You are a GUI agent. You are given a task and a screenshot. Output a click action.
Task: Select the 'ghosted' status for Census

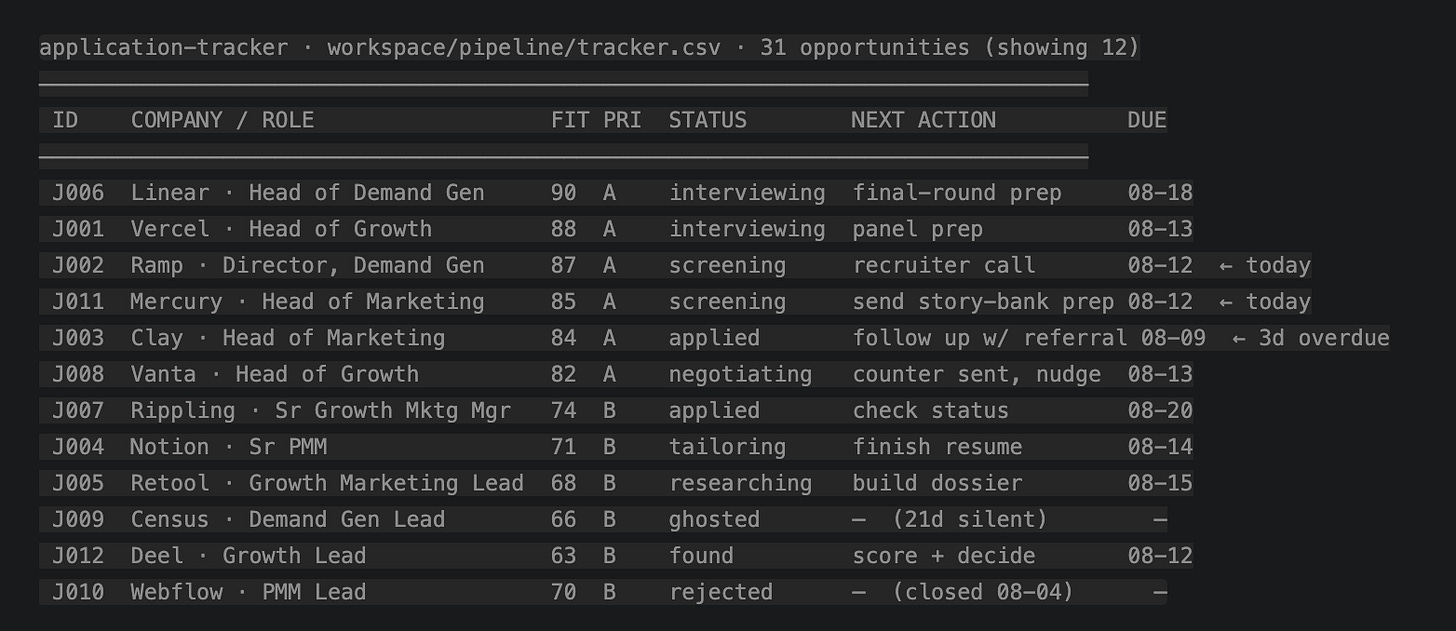(715, 519)
